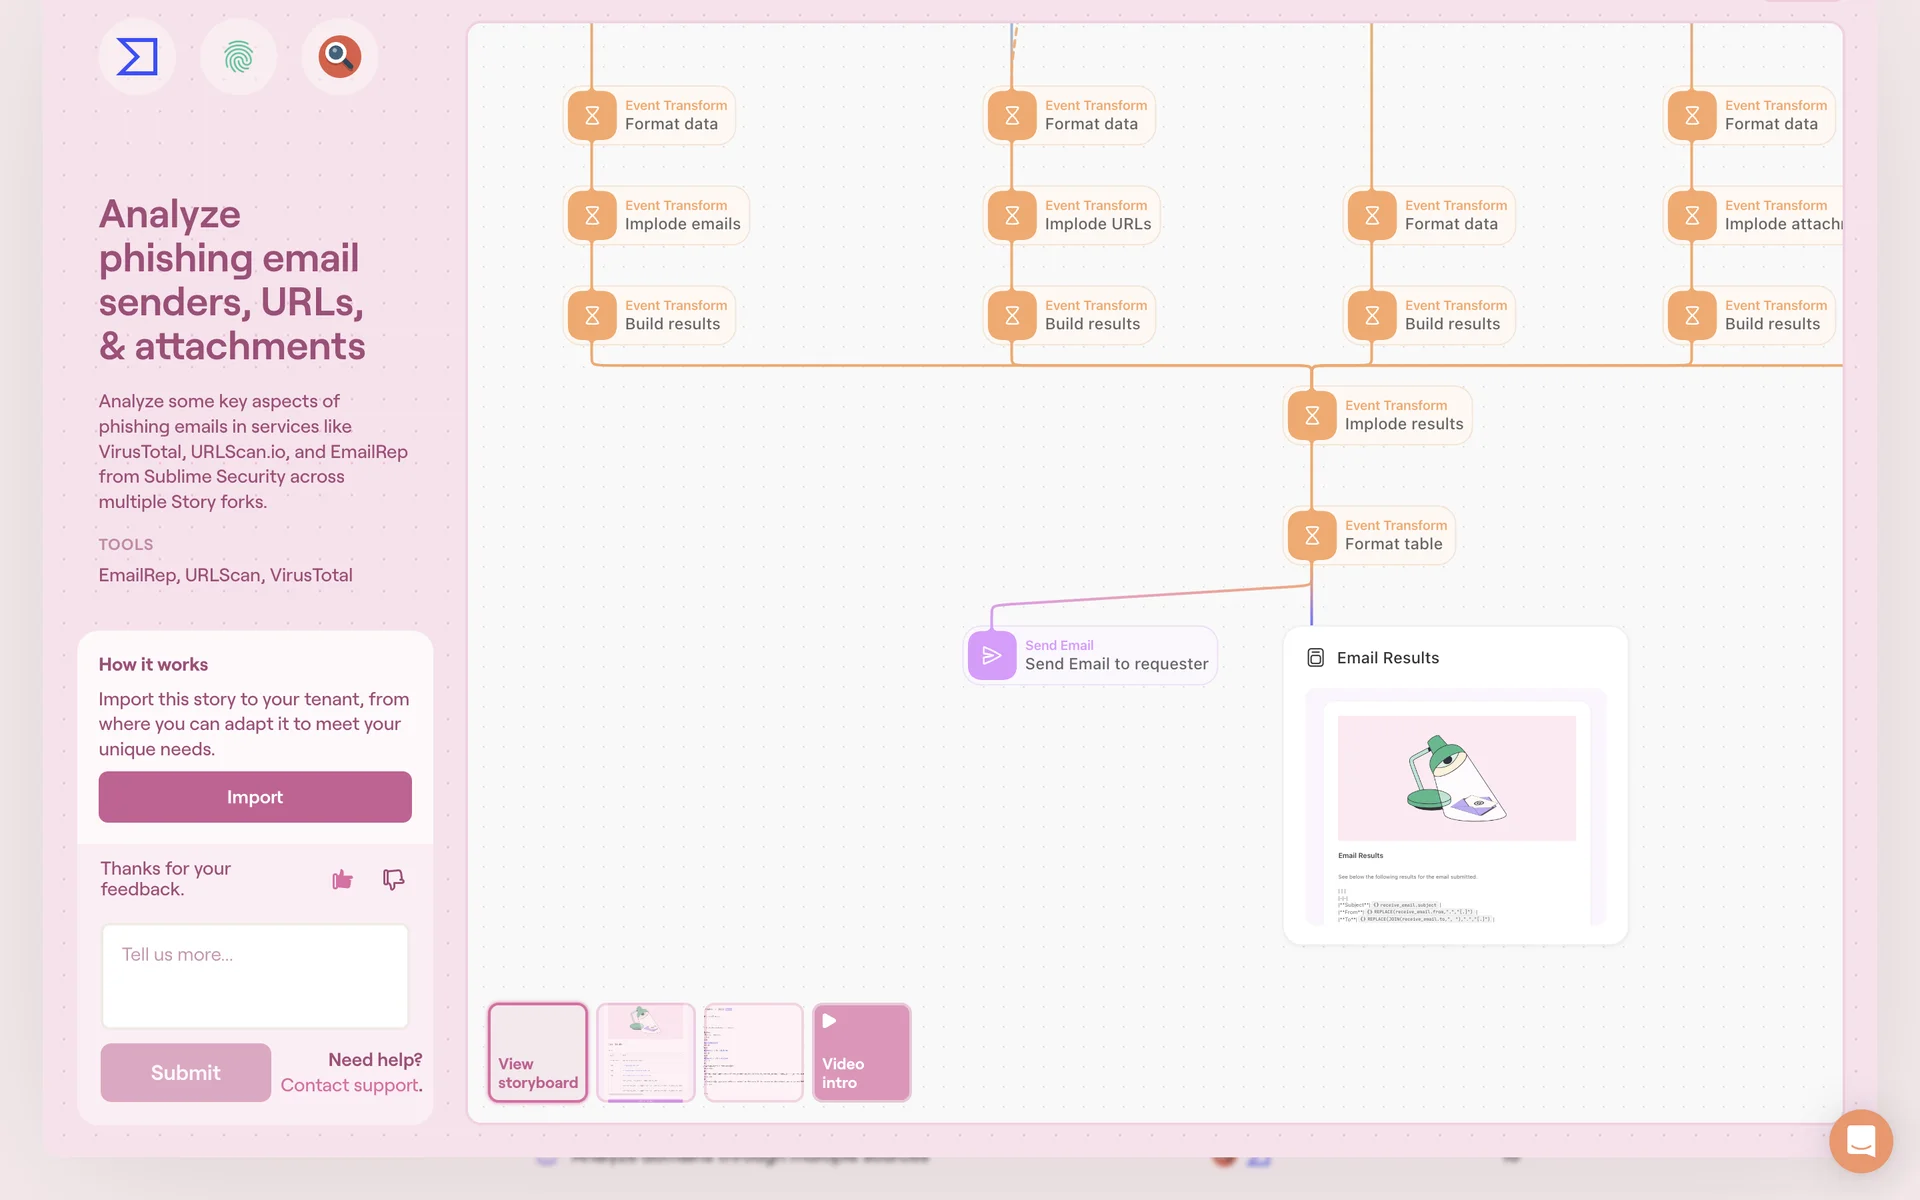
Task: Select the Implode results transform node
Action: [x=1378, y=415]
